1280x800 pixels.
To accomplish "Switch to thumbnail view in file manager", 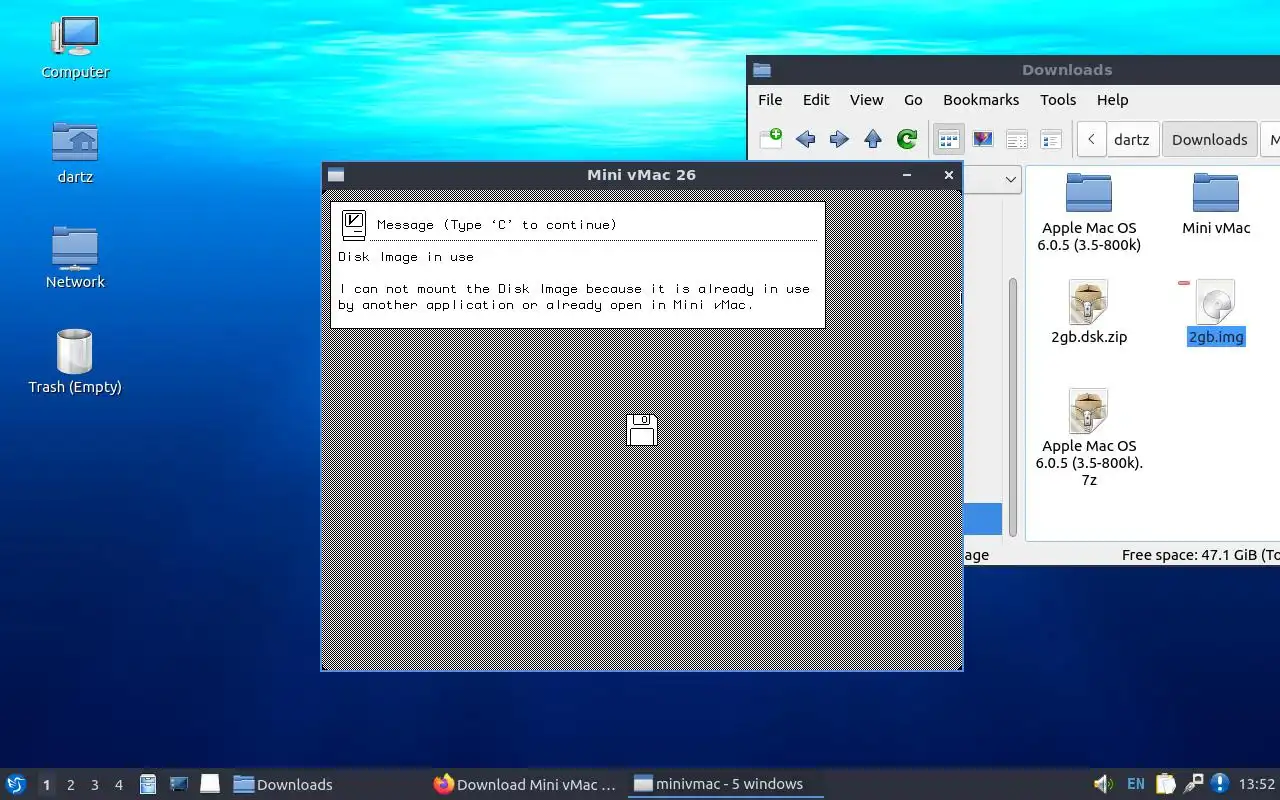I will pyautogui.click(x=983, y=140).
